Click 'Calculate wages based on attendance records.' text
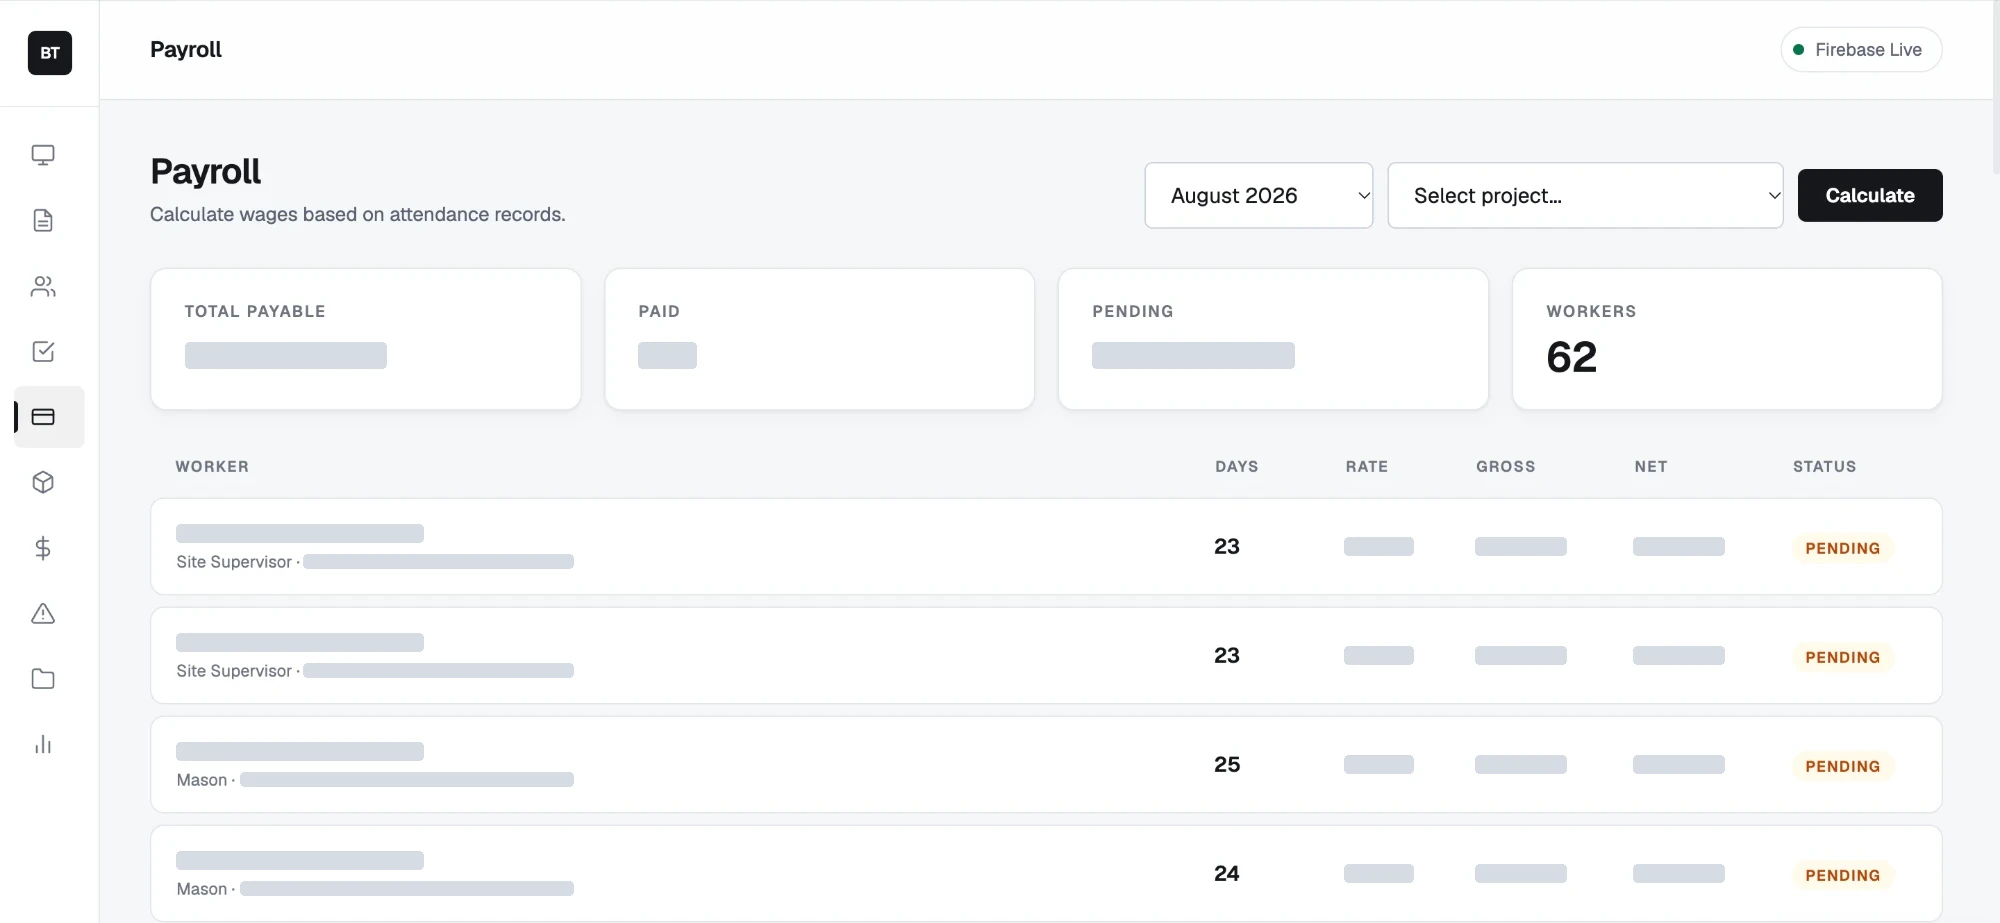Viewport: 2000px width, 923px height. (358, 214)
